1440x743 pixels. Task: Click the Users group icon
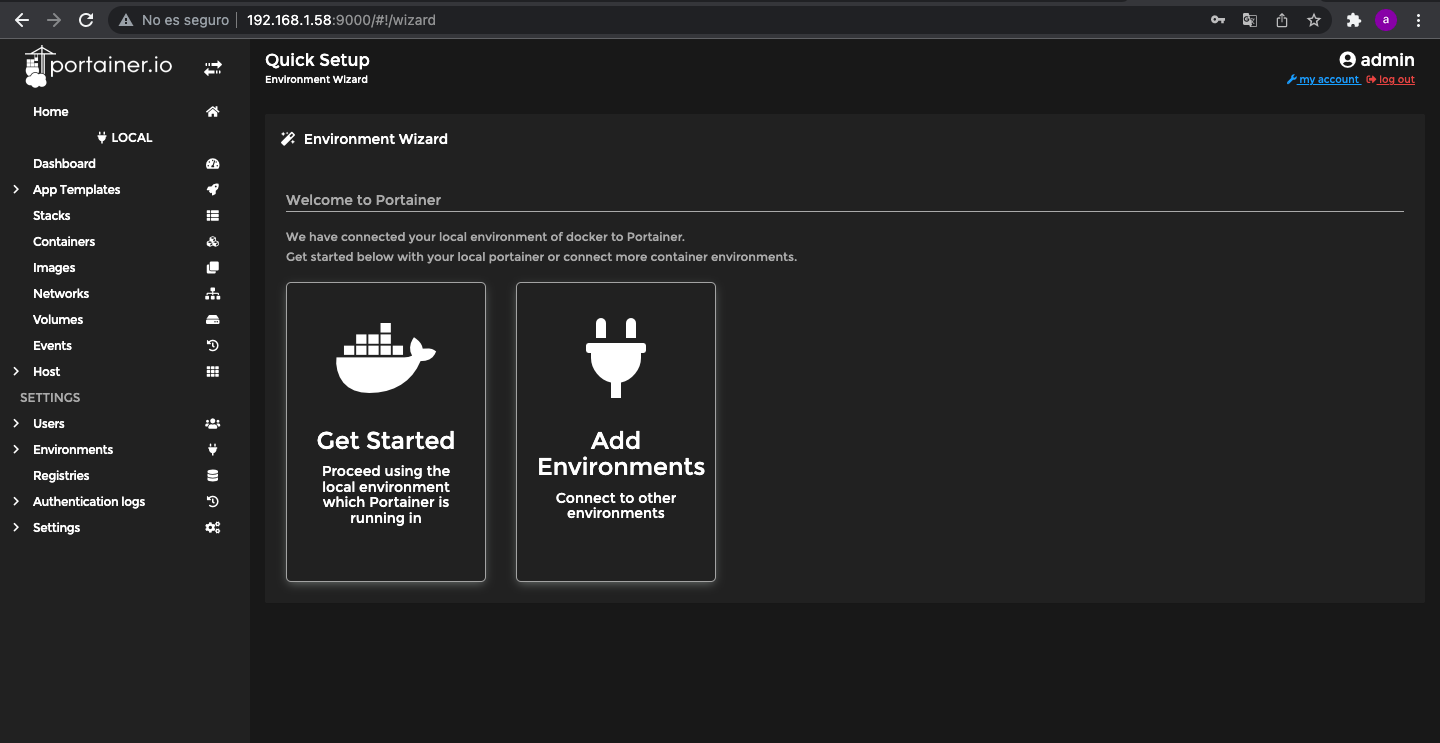212,424
